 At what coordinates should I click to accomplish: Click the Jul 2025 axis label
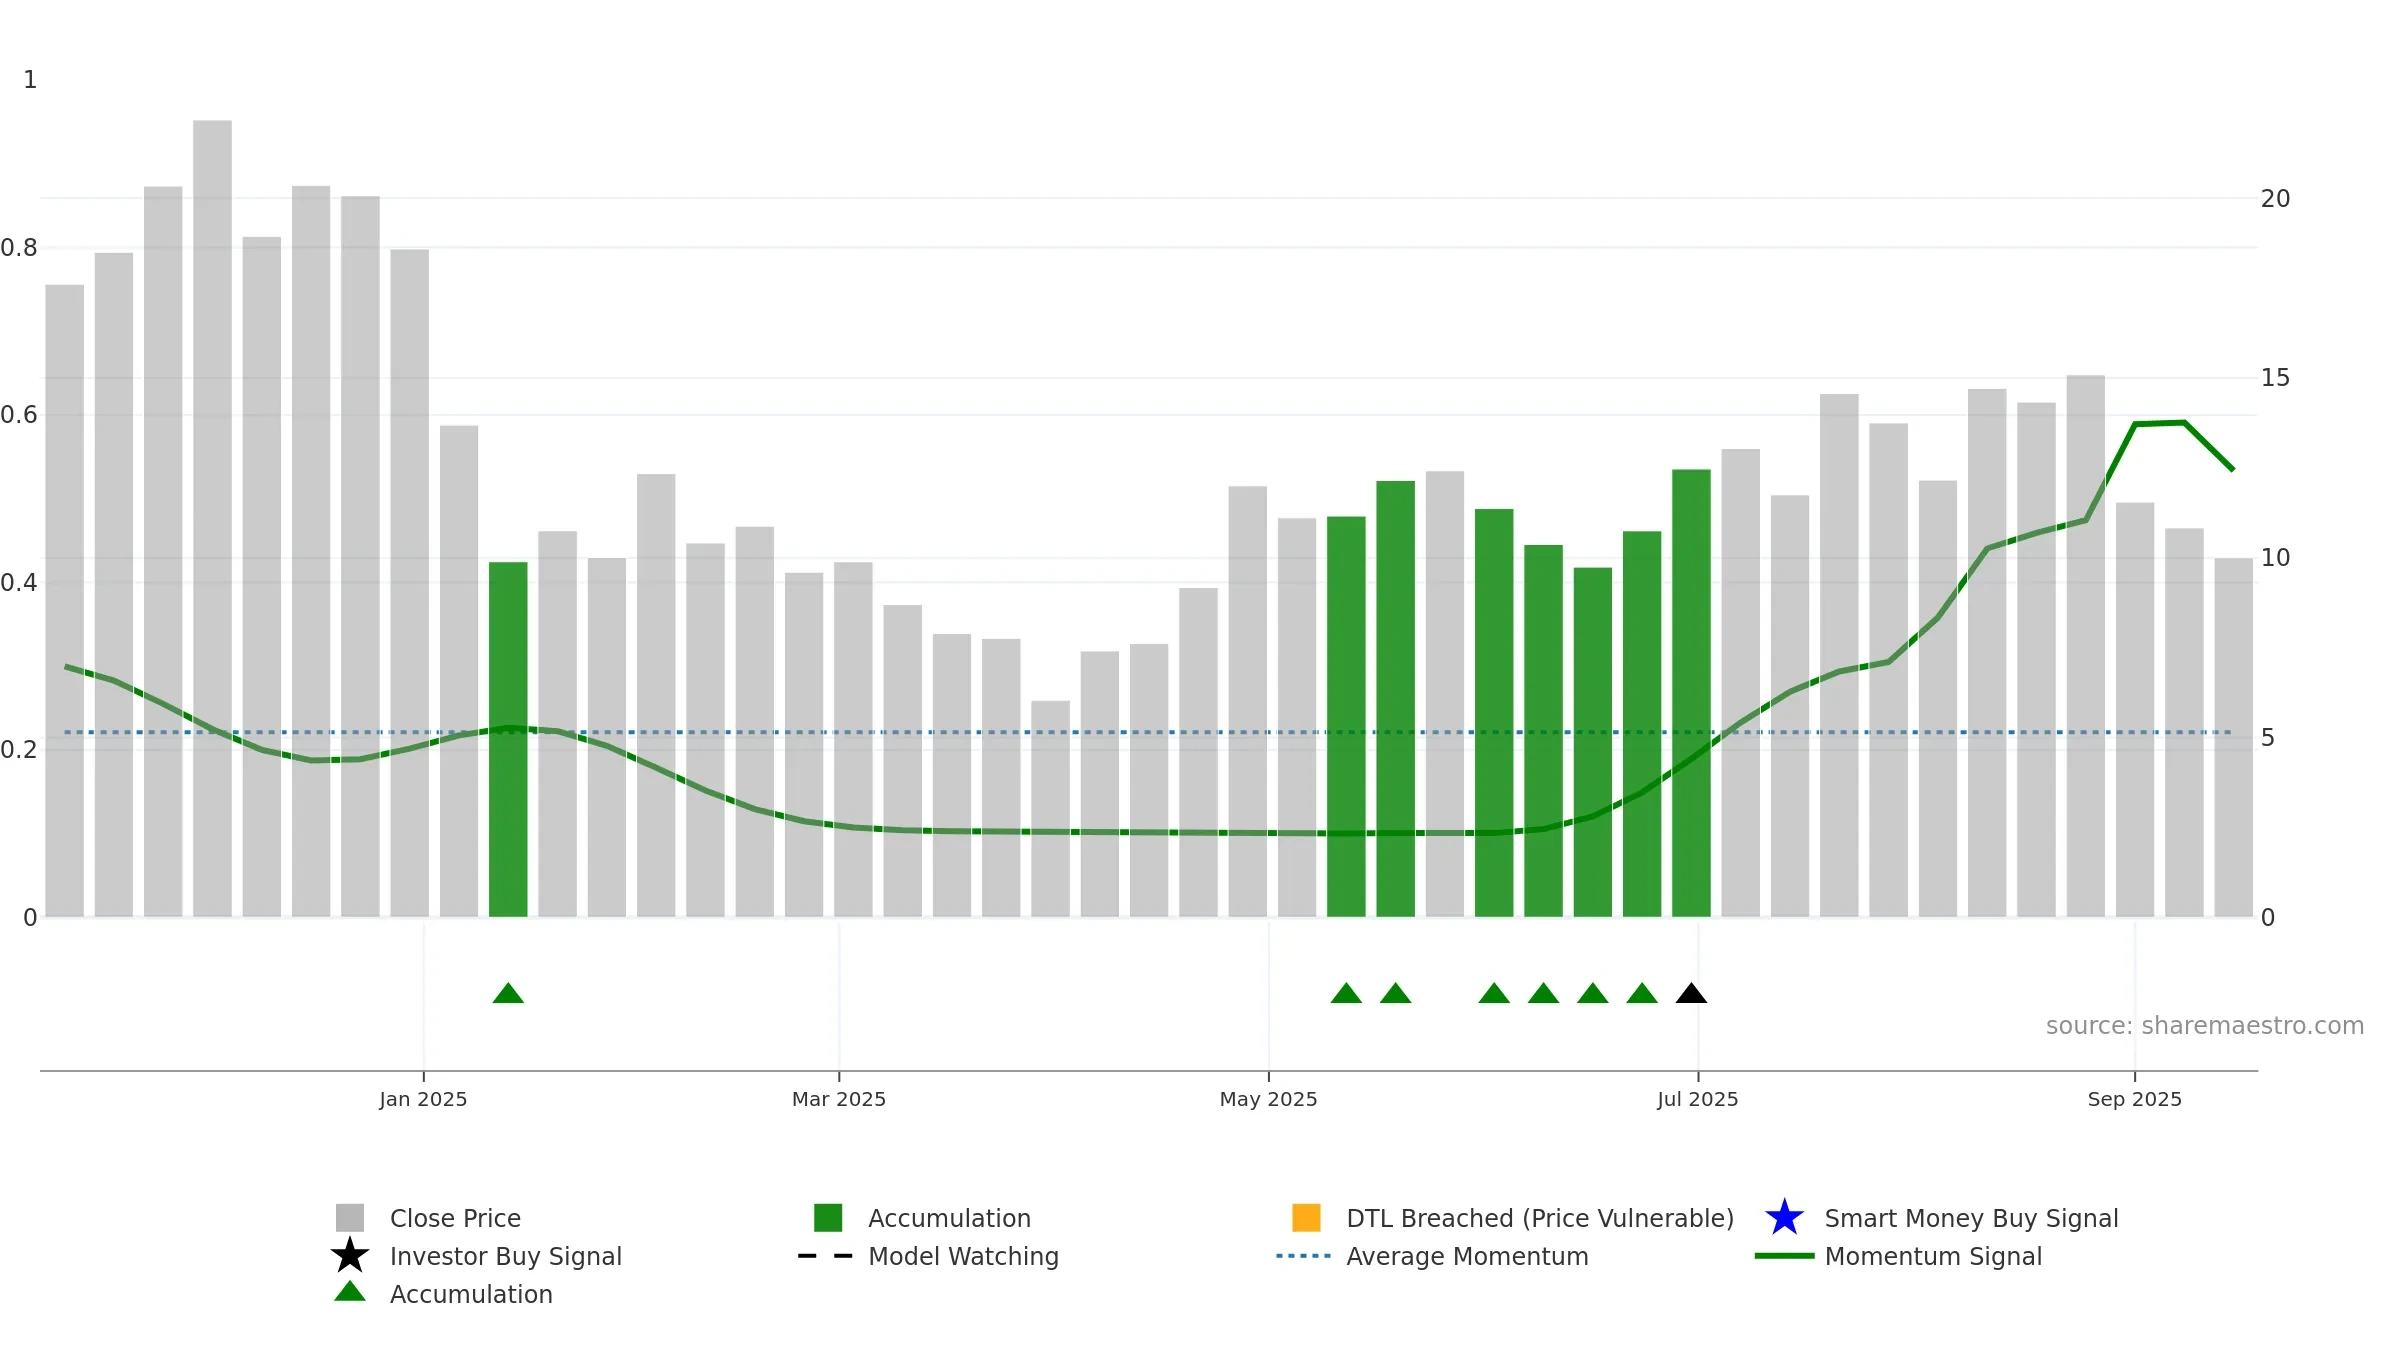[x=1697, y=1099]
